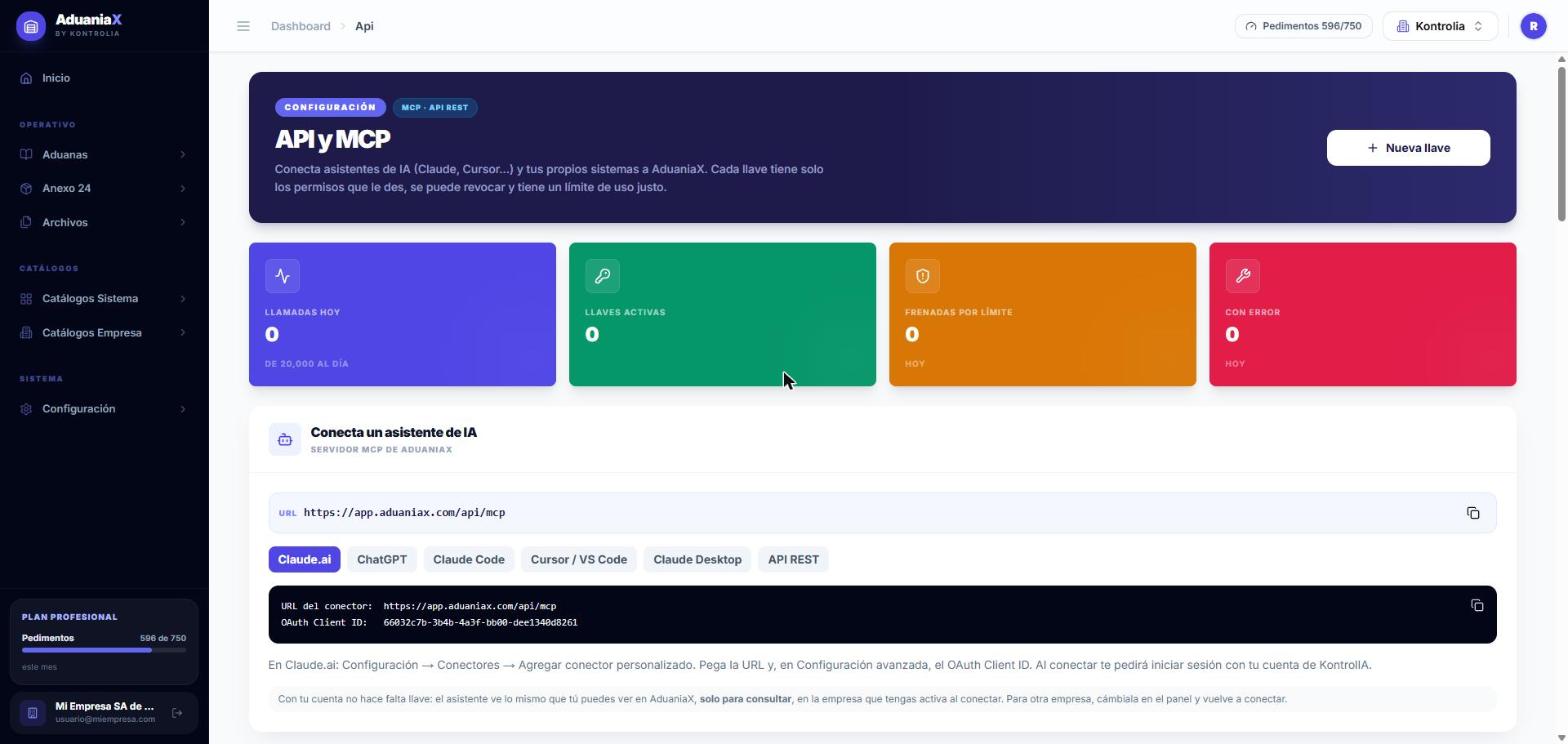Toggle the sidebar hamburger menu

(x=243, y=26)
